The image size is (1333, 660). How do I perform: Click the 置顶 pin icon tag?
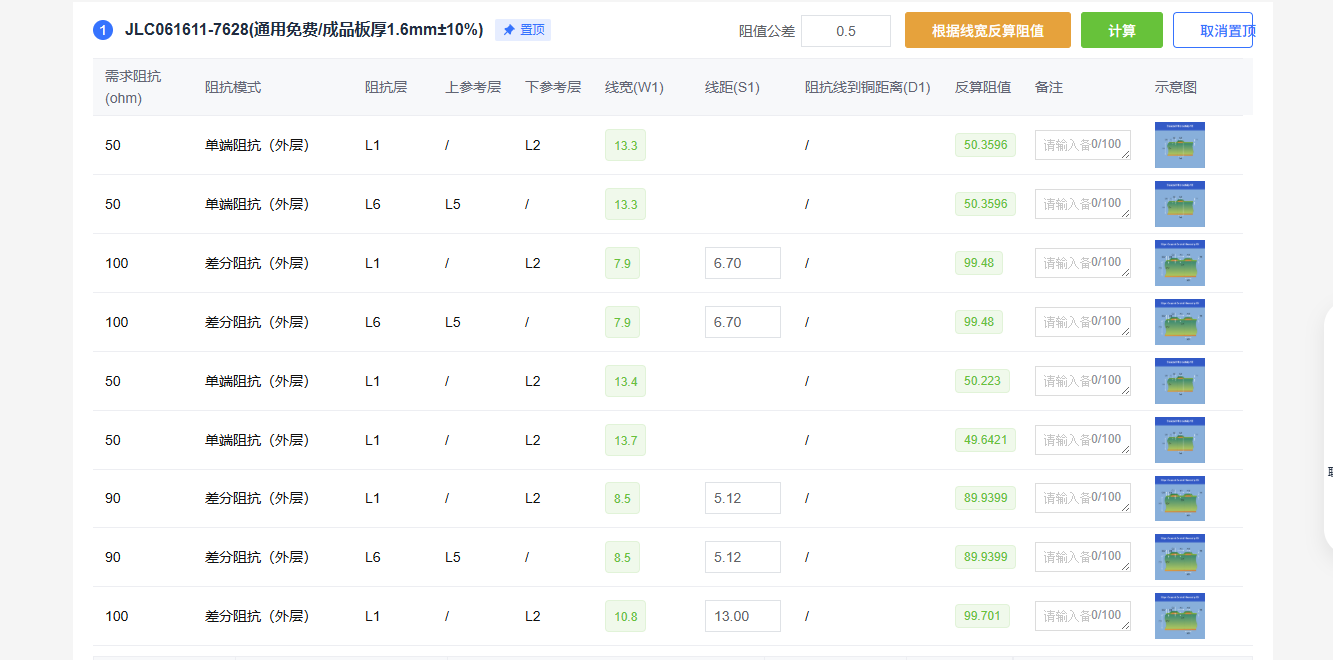[x=523, y=30]
